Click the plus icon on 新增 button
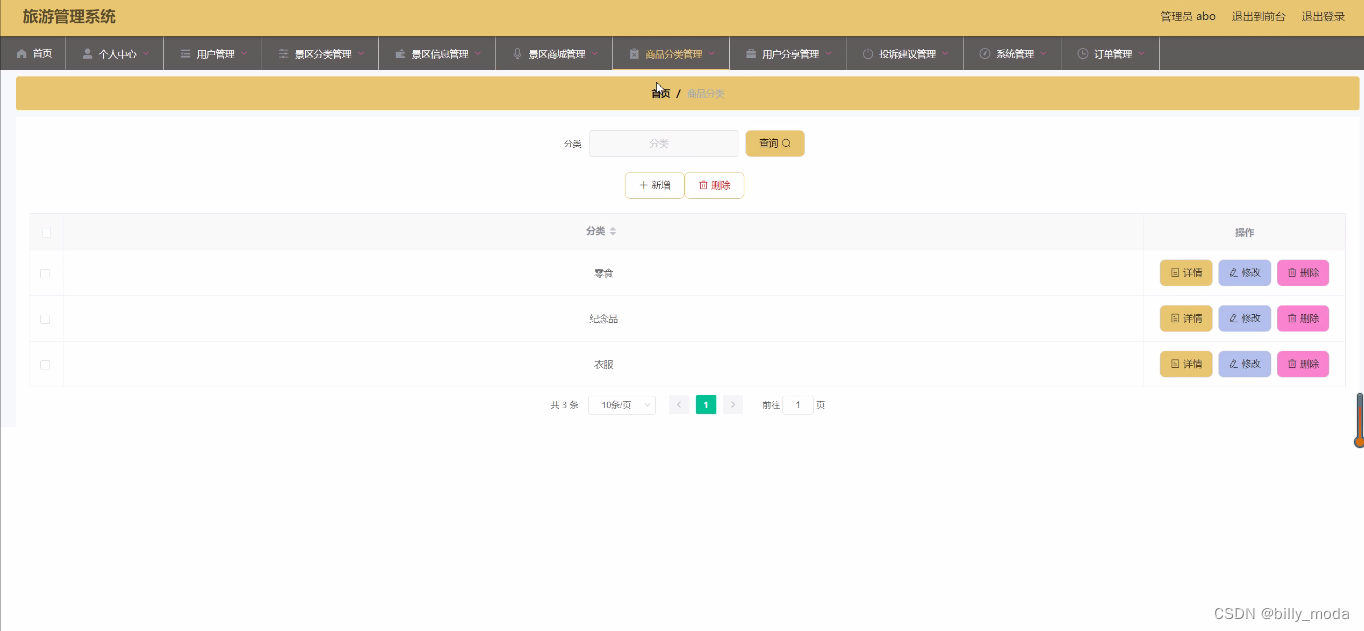1364x631 pixels. pyautogui.click(x=643, y=185)
